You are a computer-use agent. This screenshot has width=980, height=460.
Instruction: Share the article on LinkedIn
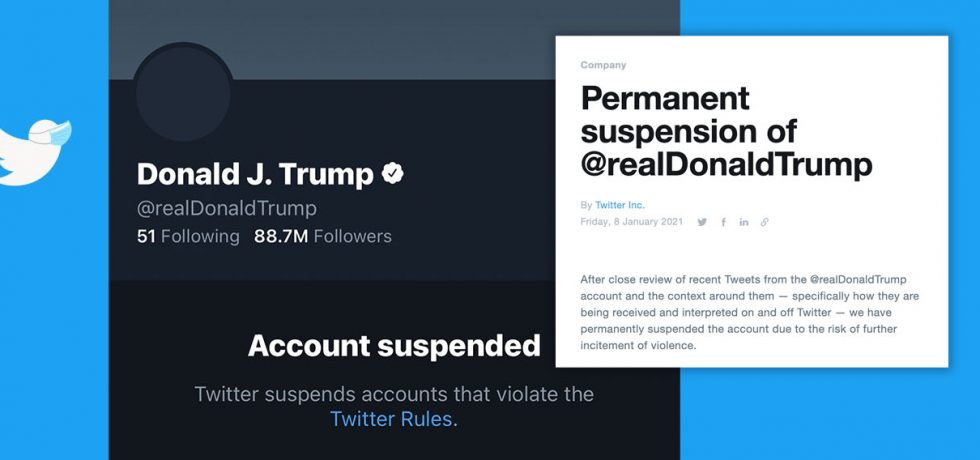(744, 222)
